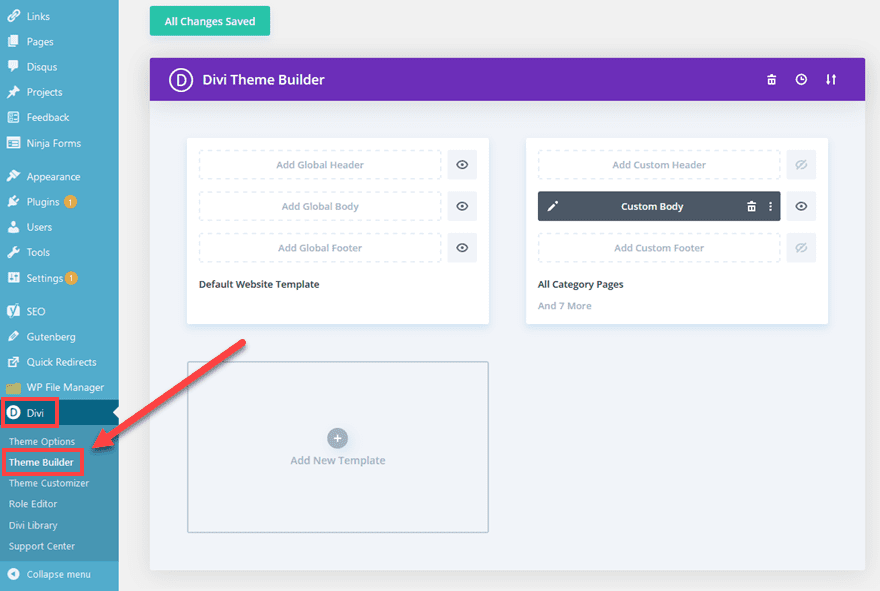Click the Add Global Footer placeholder area
The height and width of the screenshot is (591, 880).
coord(320,247)
